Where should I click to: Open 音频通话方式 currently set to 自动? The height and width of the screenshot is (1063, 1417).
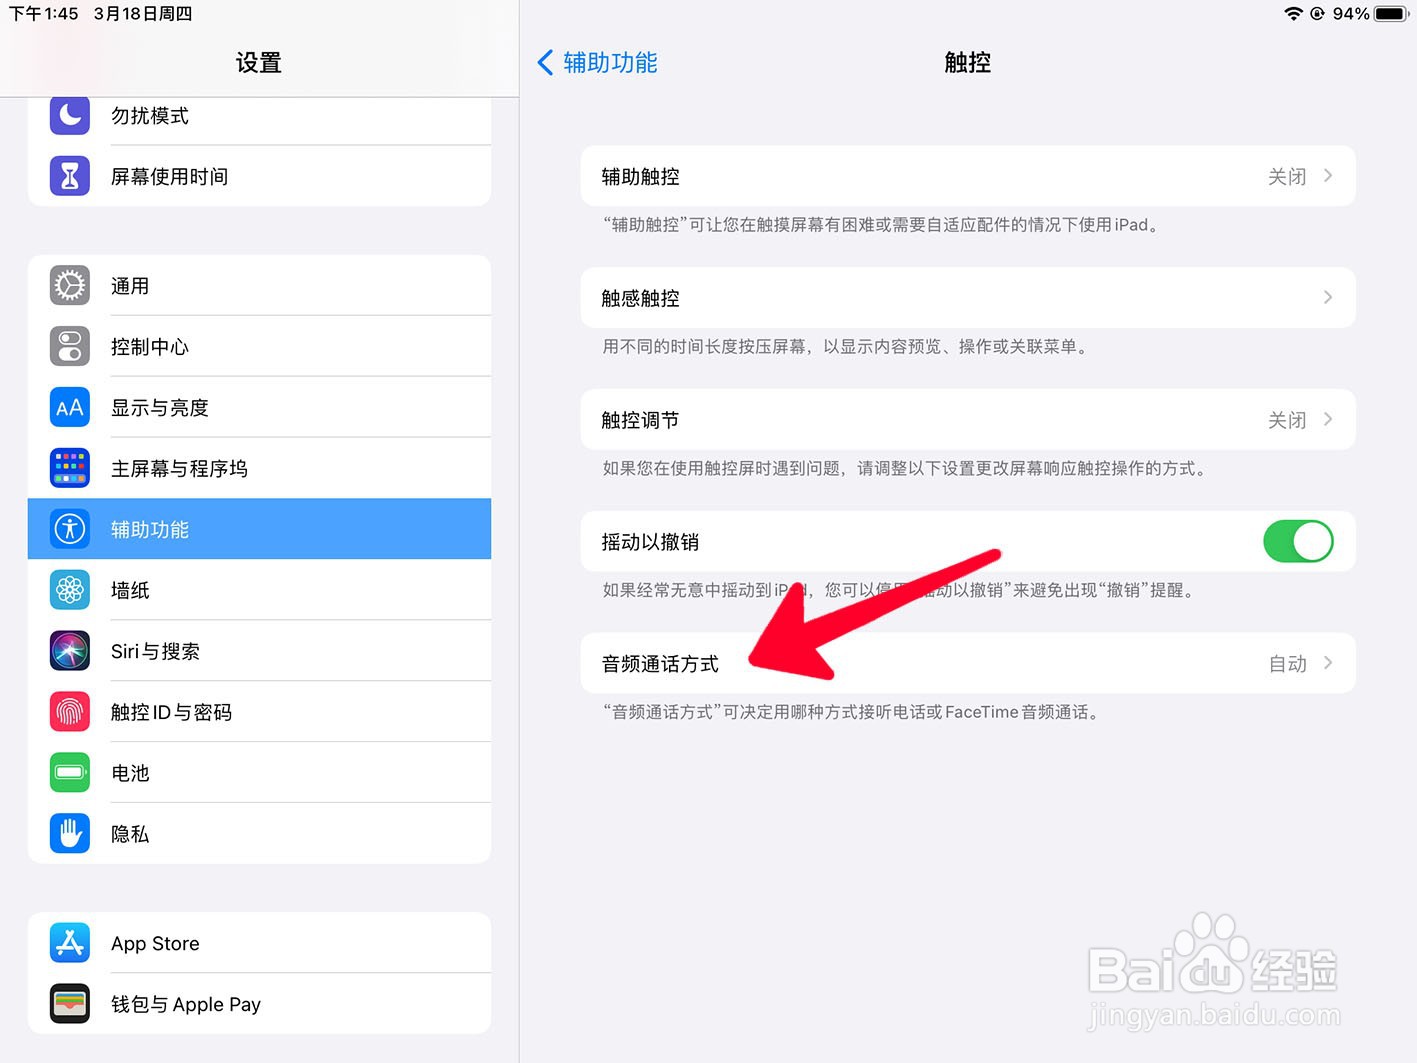pos(967,662)
